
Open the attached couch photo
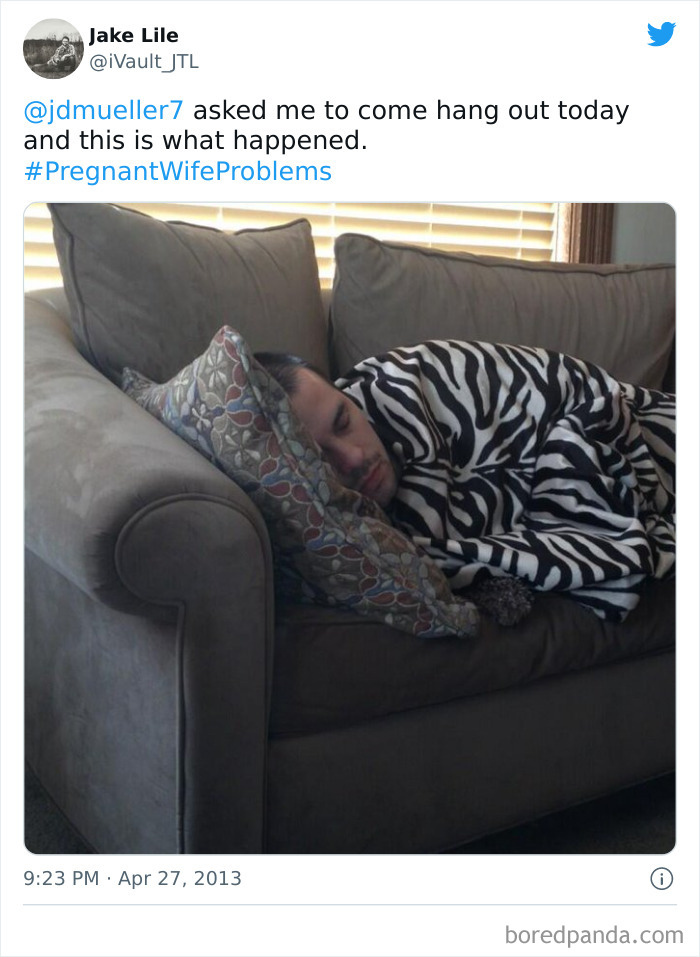click(350, 520)
